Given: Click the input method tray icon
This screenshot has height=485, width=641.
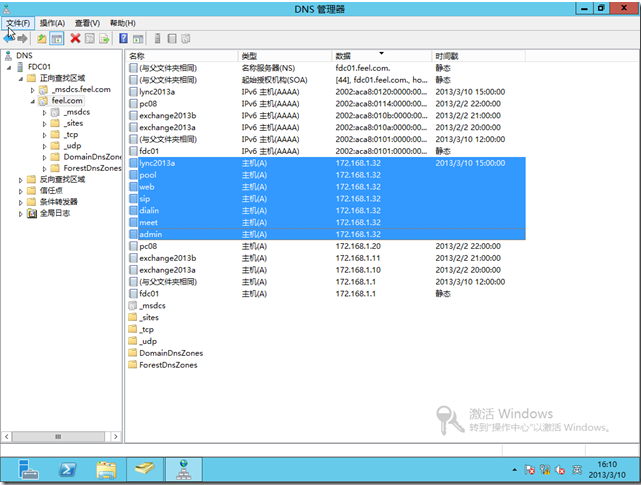Looking at the screenshot, I should pyautogui.click(x=577, y=470).
